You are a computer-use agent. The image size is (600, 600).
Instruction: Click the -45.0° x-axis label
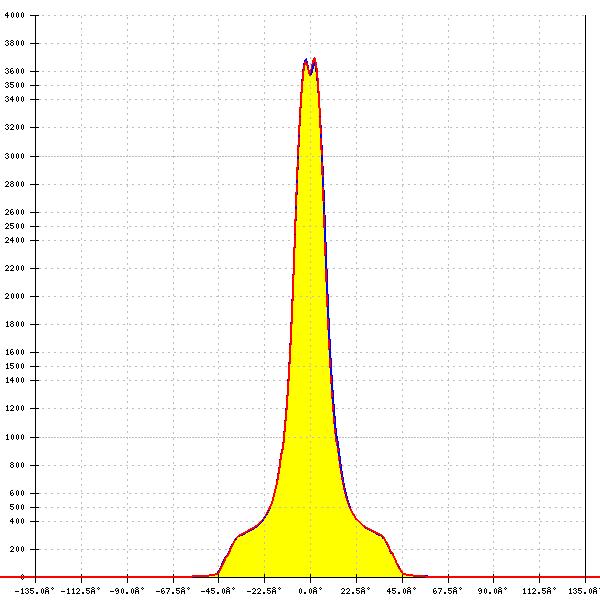pyautogui.click(x=218, y=591)
